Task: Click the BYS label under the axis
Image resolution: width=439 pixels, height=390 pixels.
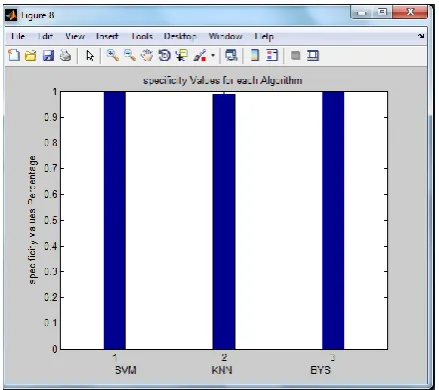Action: (x=320, y=370)
